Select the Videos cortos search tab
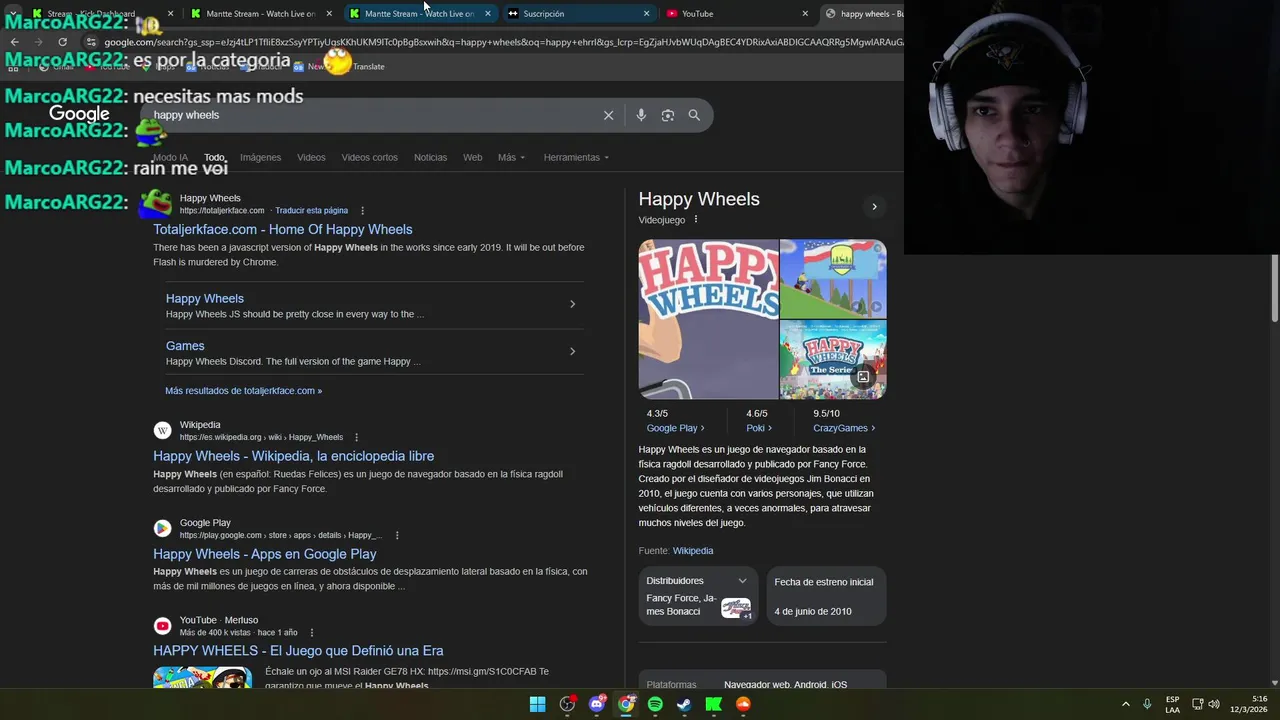The height and width of the screenshot is (720, 1280). click(369, 157)
